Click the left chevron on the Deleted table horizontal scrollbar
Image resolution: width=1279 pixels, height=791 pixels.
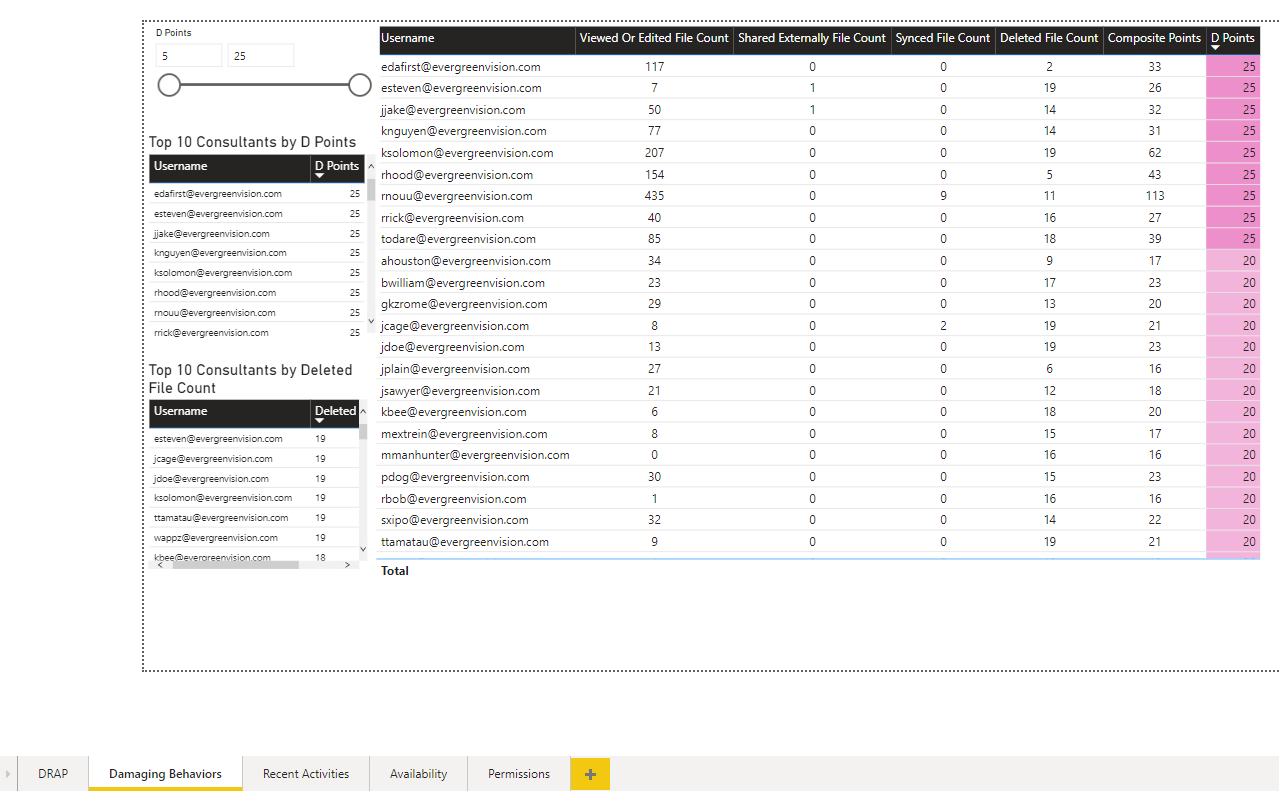click(x=159, y=562)
